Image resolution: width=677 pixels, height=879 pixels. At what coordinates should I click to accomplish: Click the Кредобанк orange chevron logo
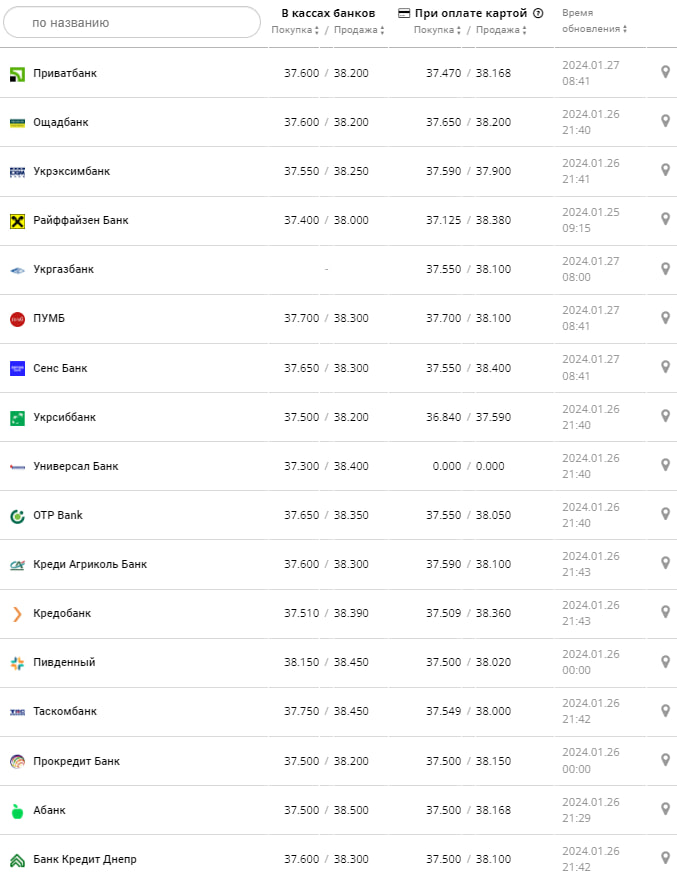17,614
